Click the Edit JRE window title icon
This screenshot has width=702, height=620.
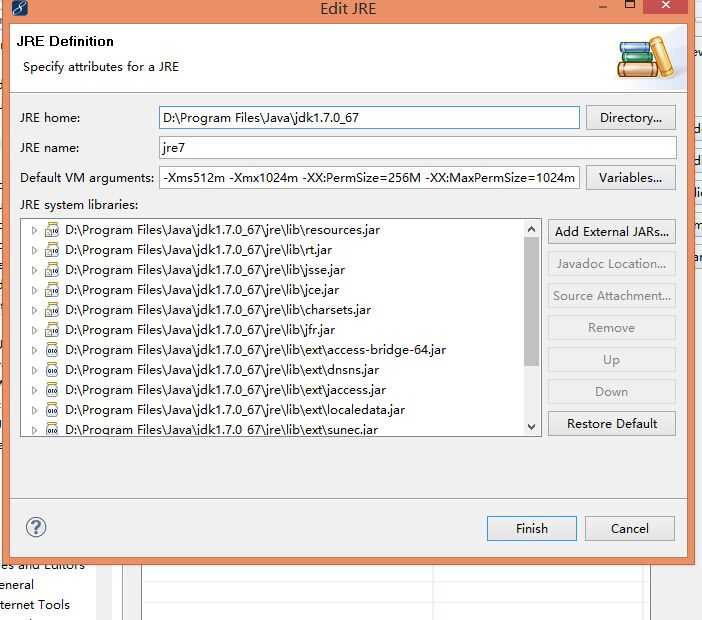click(x=20, y=8)
